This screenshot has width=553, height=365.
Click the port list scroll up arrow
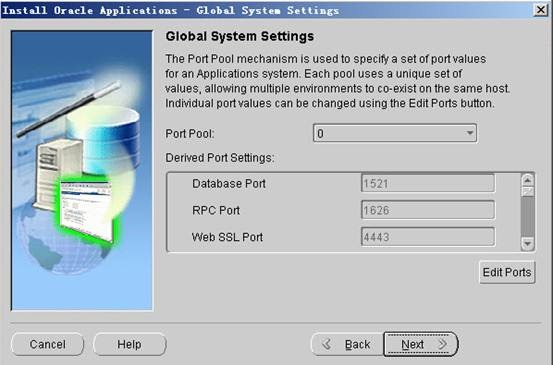528,181
